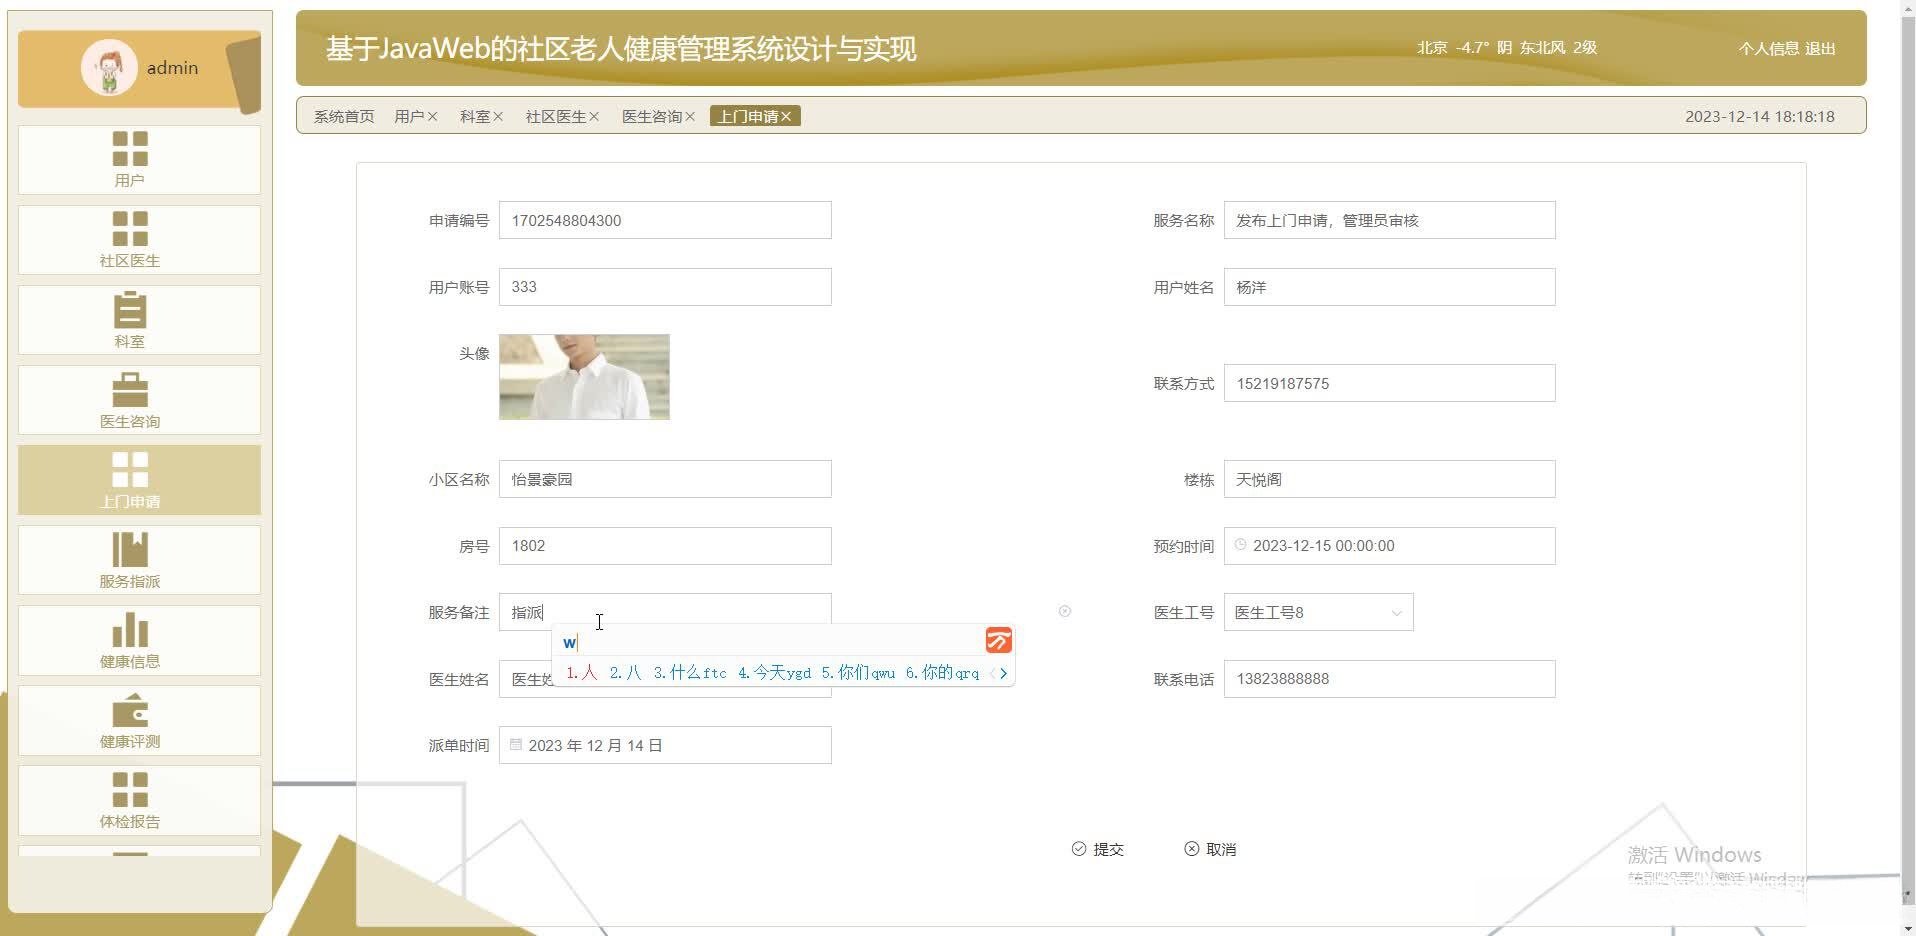Click the 楼栋 field showing 天悦阁
The image size is (1916, 936).
[x=1390, y=479]
